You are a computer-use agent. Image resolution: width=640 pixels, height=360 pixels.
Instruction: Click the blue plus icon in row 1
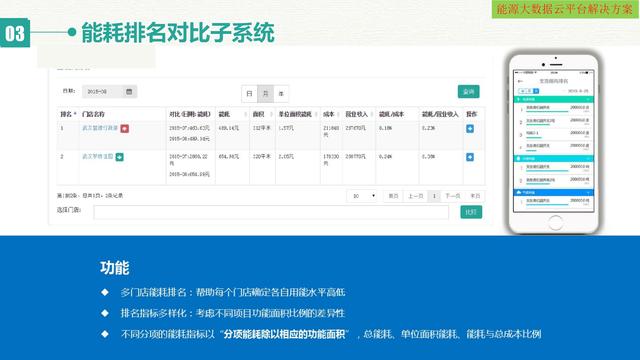(470, 129)
